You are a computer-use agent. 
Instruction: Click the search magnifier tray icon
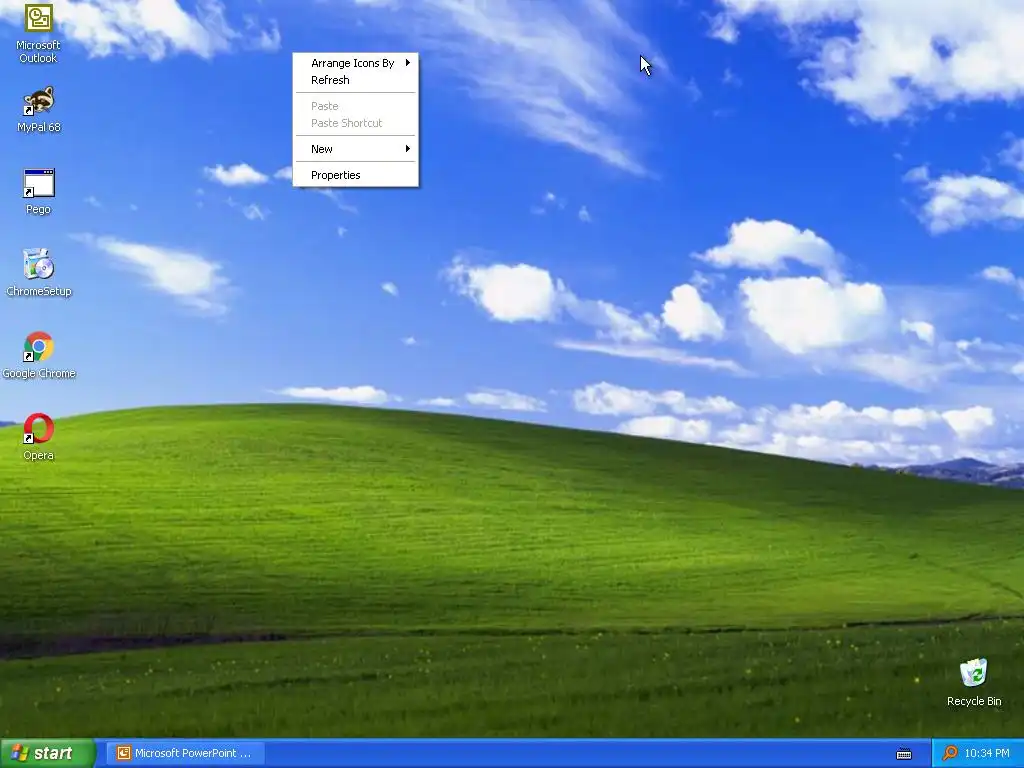point(950,753)
